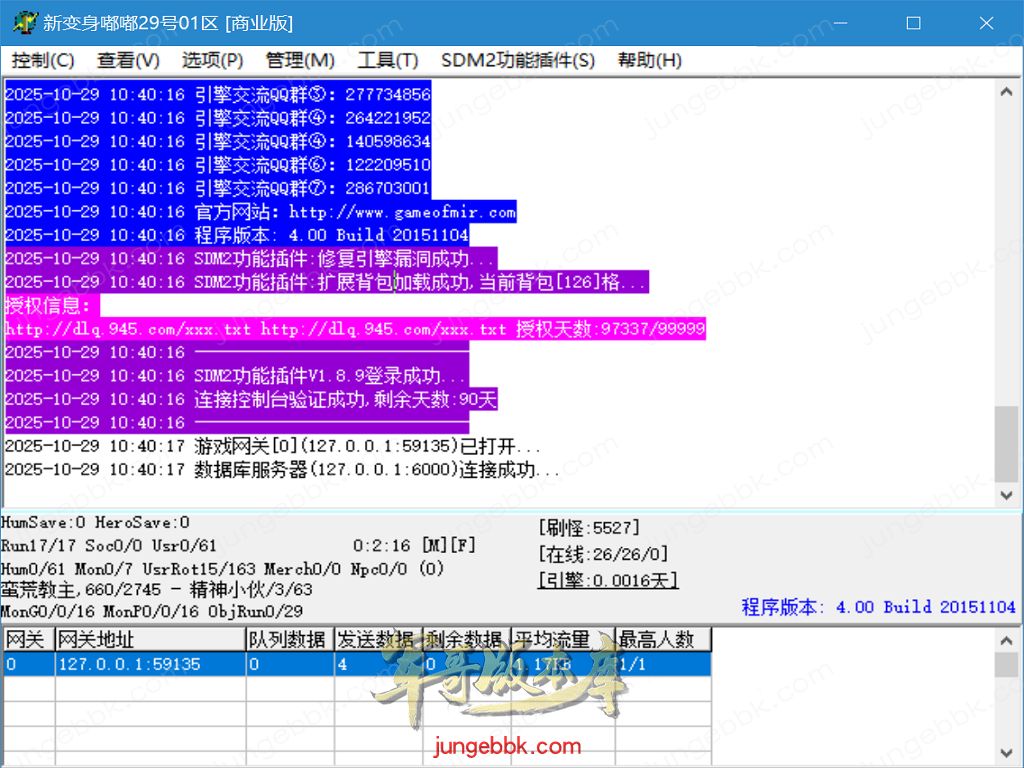Click the 网关 column header

pos(27,639)
